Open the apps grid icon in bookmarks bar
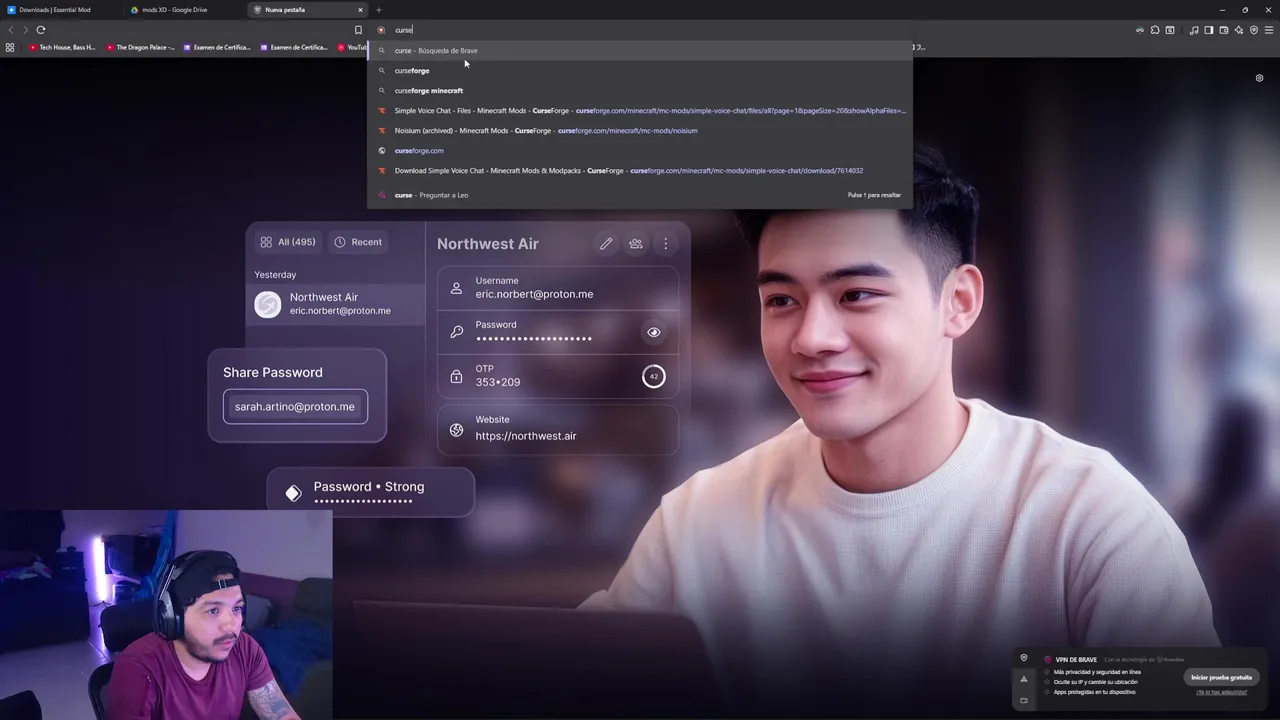1280x720 pixels. click(x=10, y=47)
